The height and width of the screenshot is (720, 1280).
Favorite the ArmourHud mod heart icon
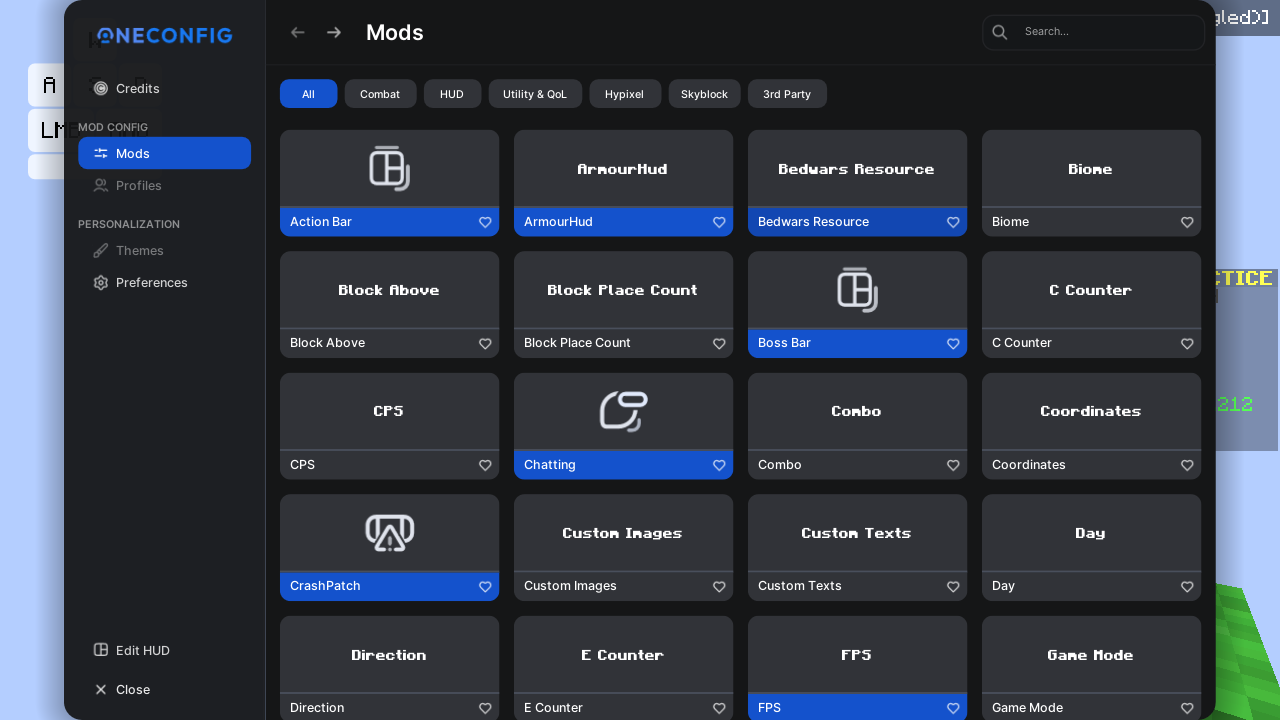[719, 222]
